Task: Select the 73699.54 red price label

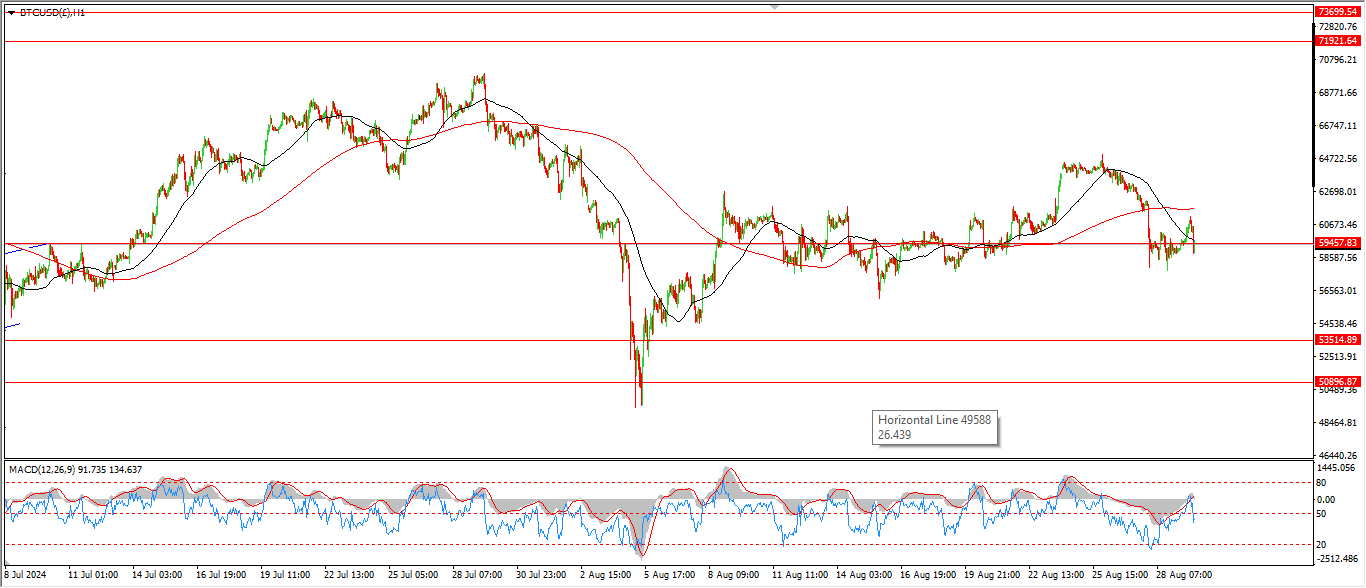Action: click(1338, 11)
